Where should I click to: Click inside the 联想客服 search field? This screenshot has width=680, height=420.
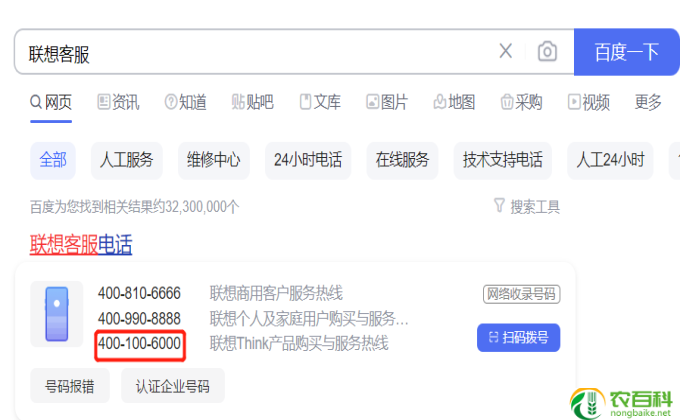(x=250, y=53)
